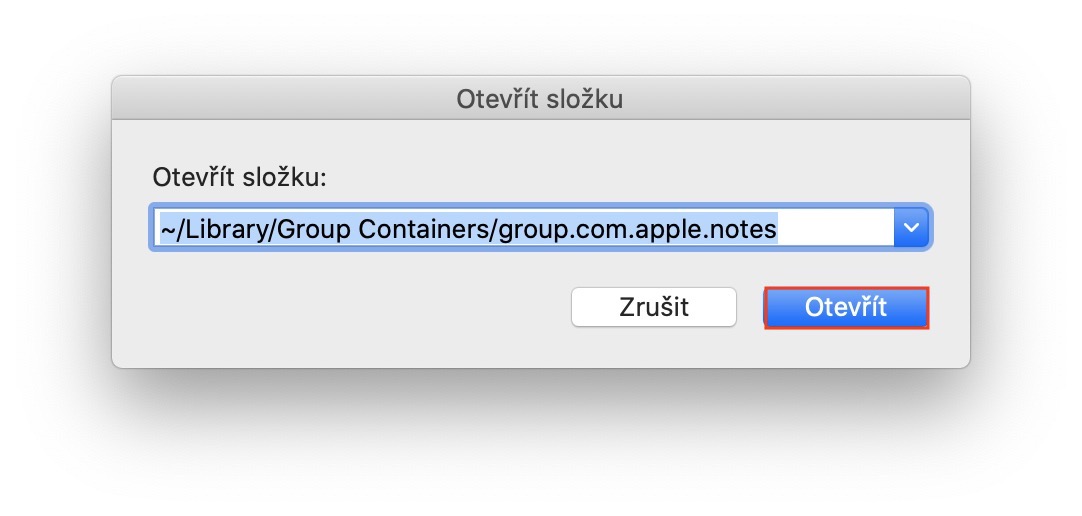1082x516 pixels.
Task: Show path history with the blue arrow
Action: (x=910, y=228)
